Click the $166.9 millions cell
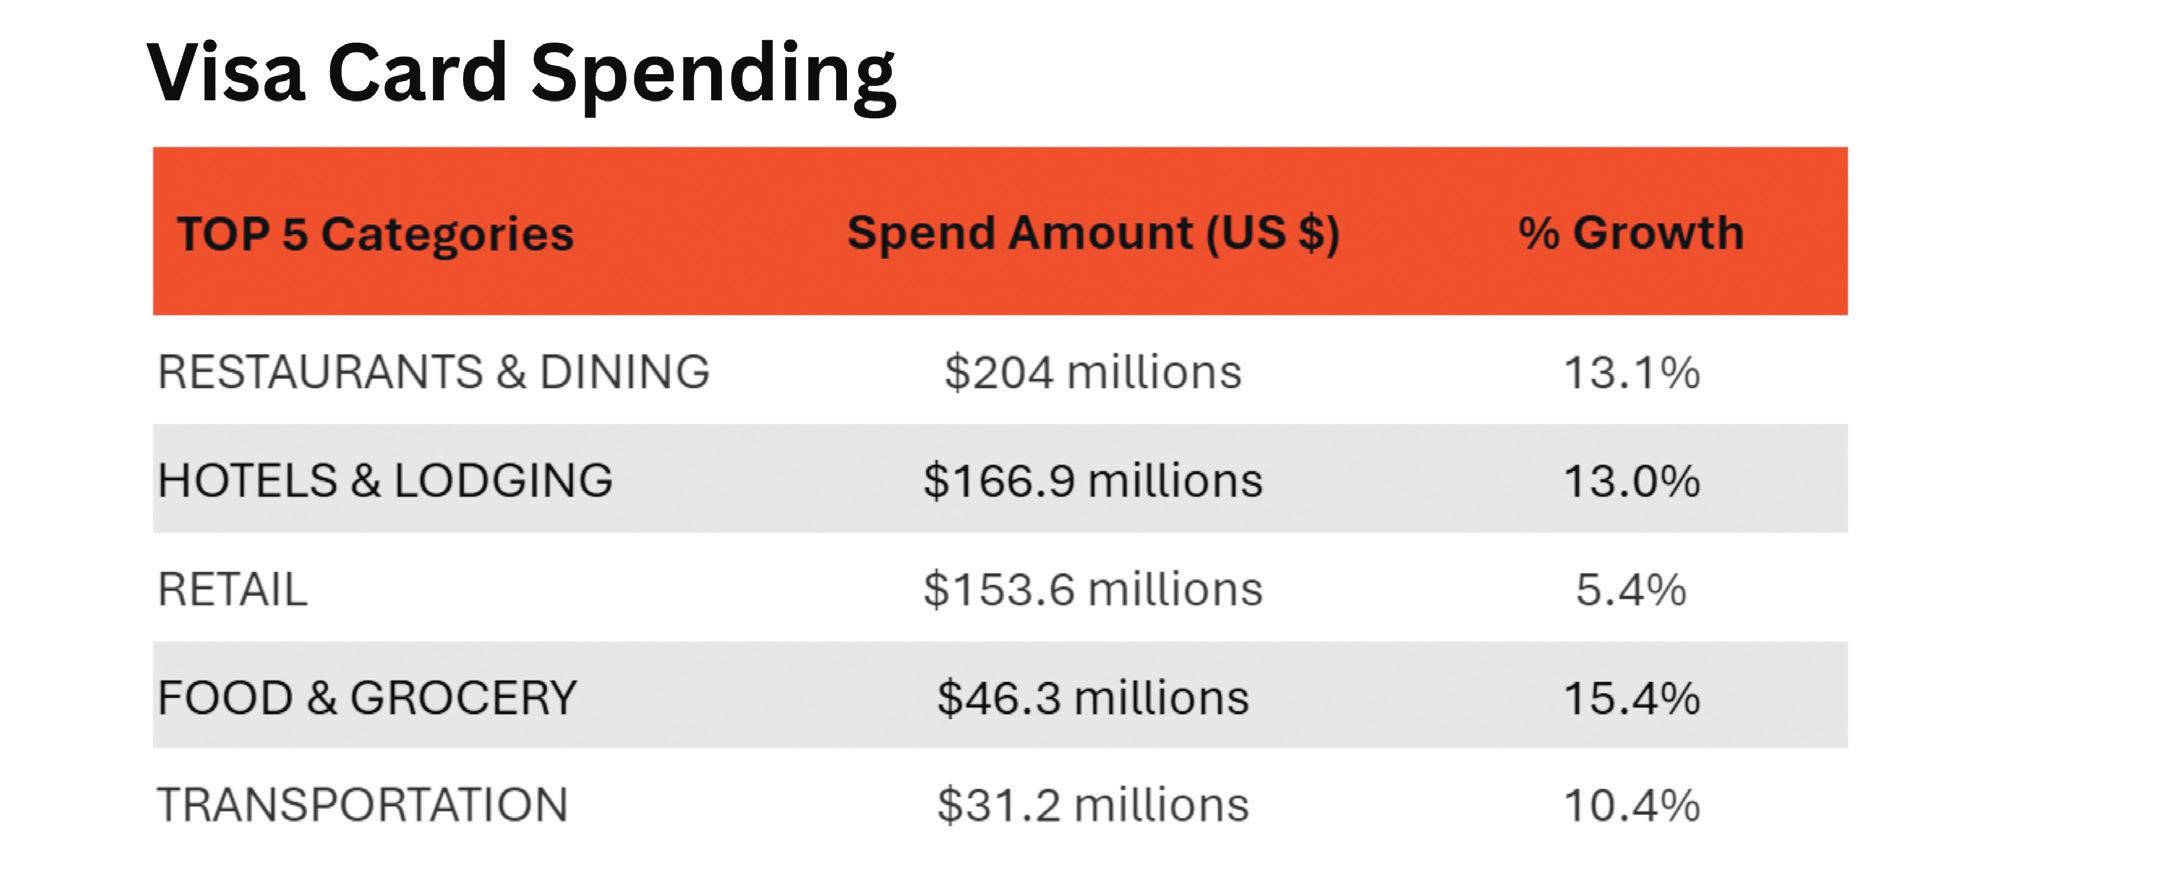The height and width of the screenshot is (875, 2171). pos(1093,480)
